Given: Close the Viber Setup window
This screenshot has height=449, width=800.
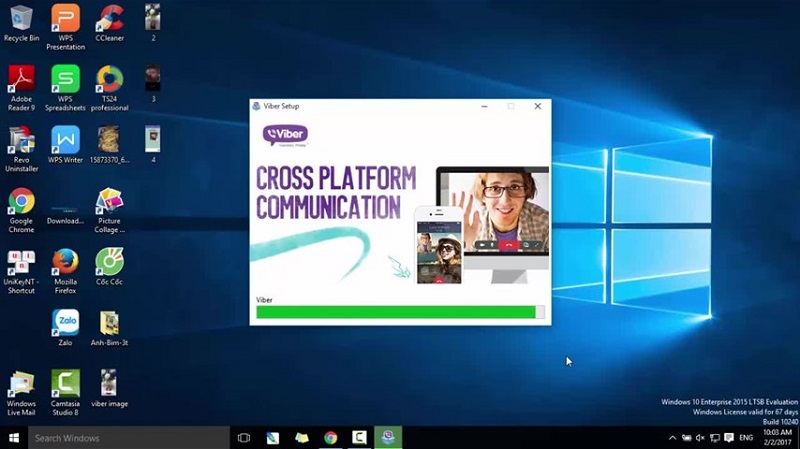Looking at the screenshot, I should [x=537, y=106].
